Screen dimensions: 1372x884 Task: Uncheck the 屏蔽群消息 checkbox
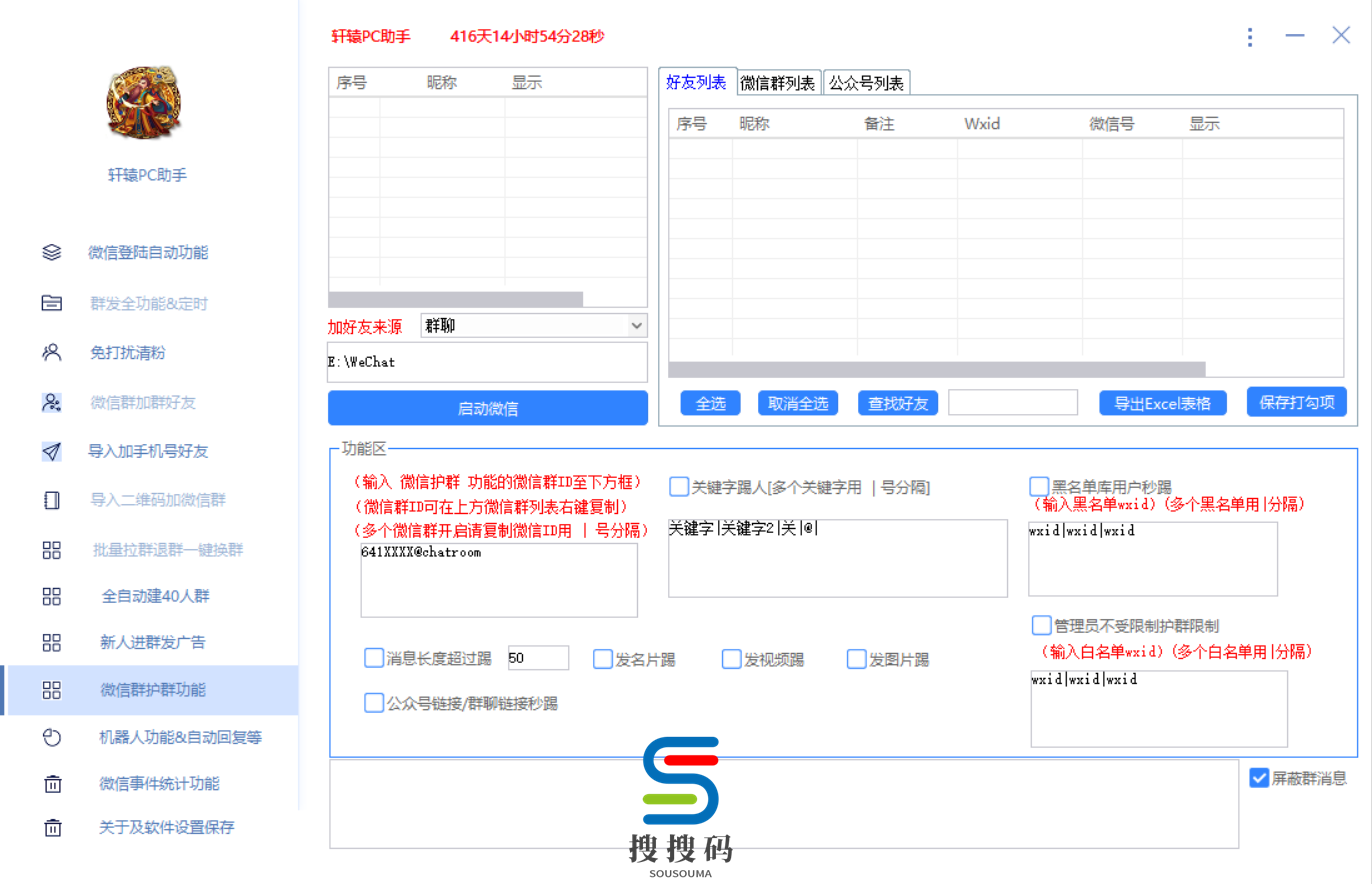(1260, 777)
